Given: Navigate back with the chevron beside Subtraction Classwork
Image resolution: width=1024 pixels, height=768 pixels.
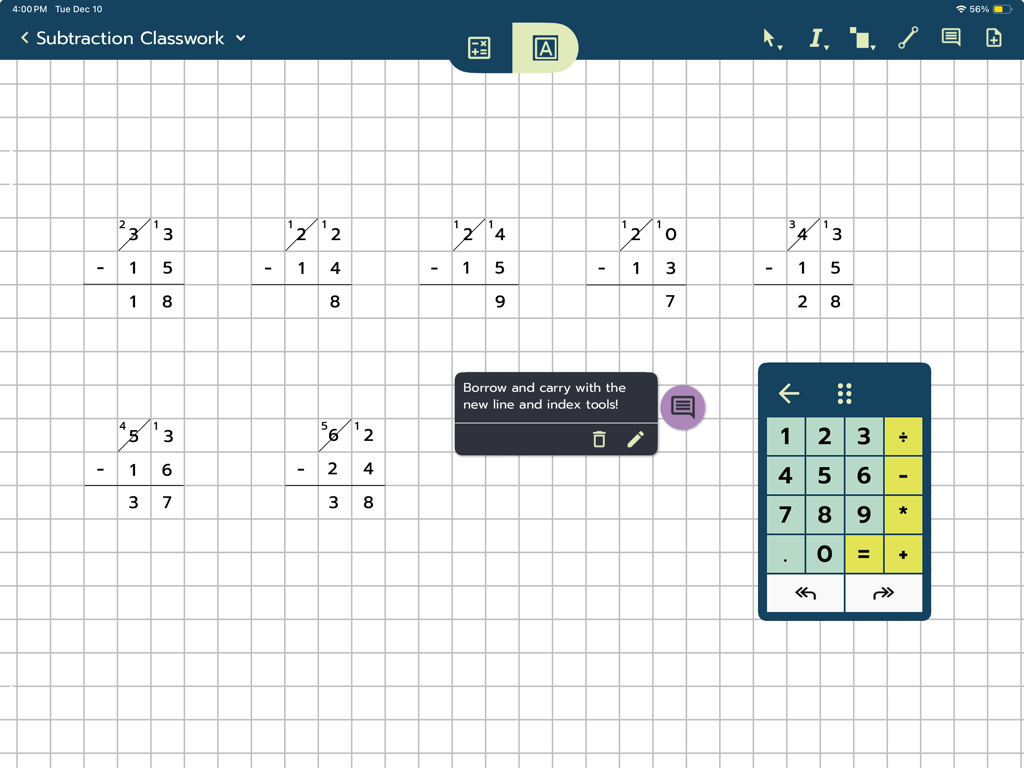Looking at the screenshot, I should tap(23, 38).
